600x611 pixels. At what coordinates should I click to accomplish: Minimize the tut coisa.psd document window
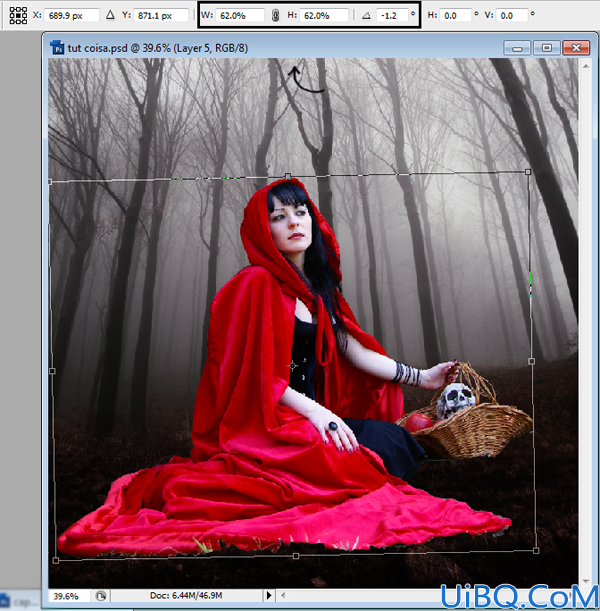click(x=517, y=48)
